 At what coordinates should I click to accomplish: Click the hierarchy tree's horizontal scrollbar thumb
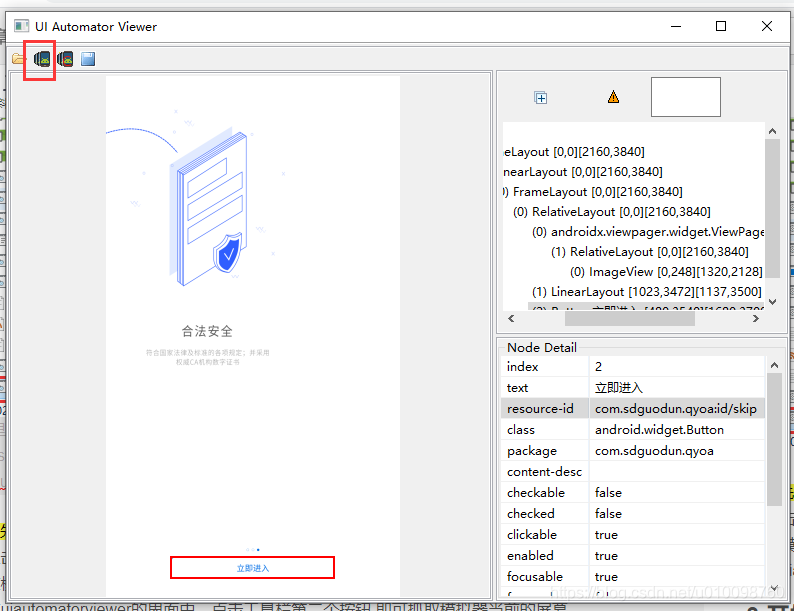click(x=630, y=318)
